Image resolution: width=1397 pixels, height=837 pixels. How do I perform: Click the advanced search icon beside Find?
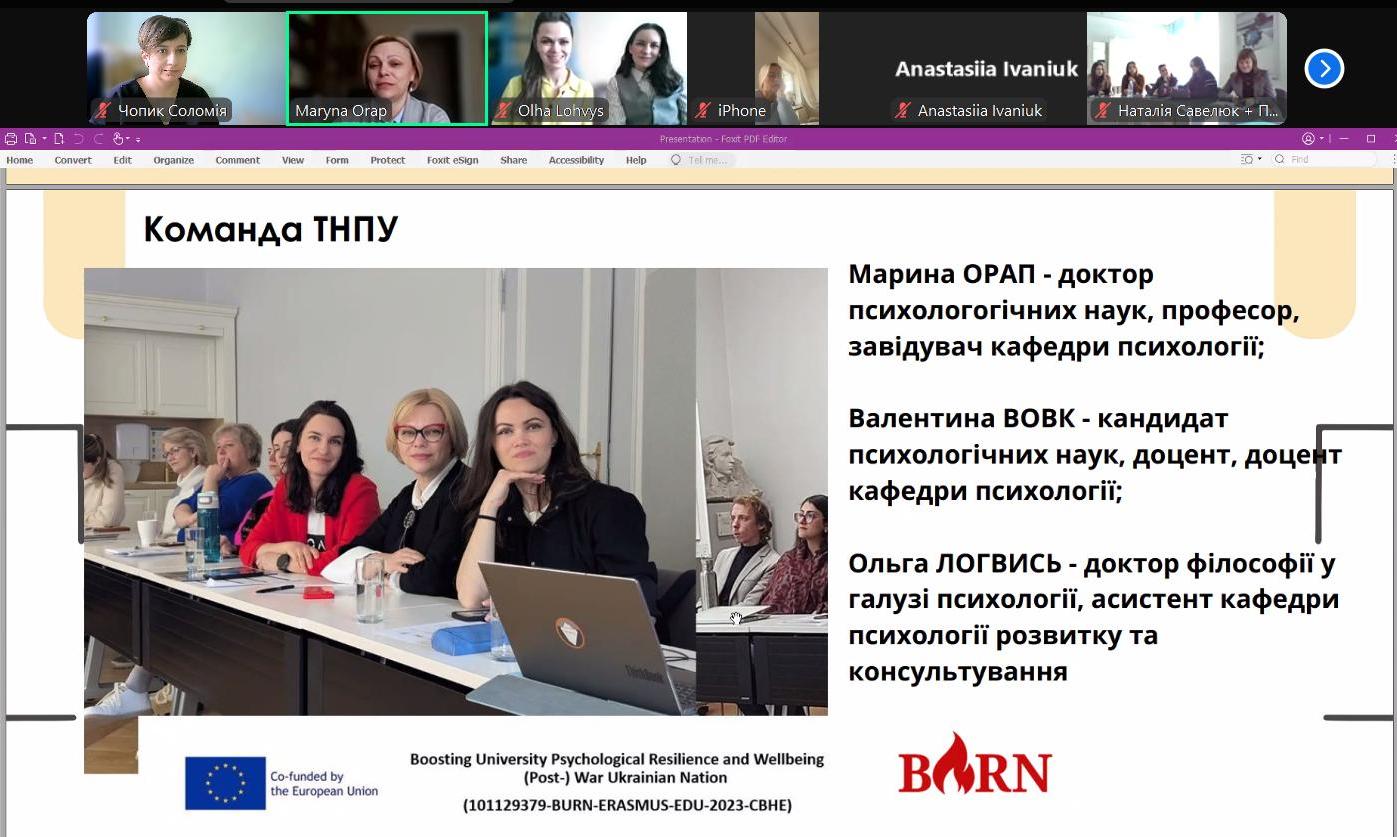(1248, 160)
